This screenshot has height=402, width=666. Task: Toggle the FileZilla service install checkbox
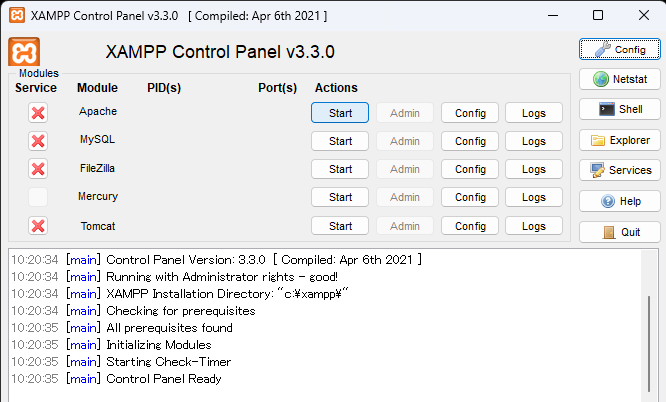(x=38, y=169)
